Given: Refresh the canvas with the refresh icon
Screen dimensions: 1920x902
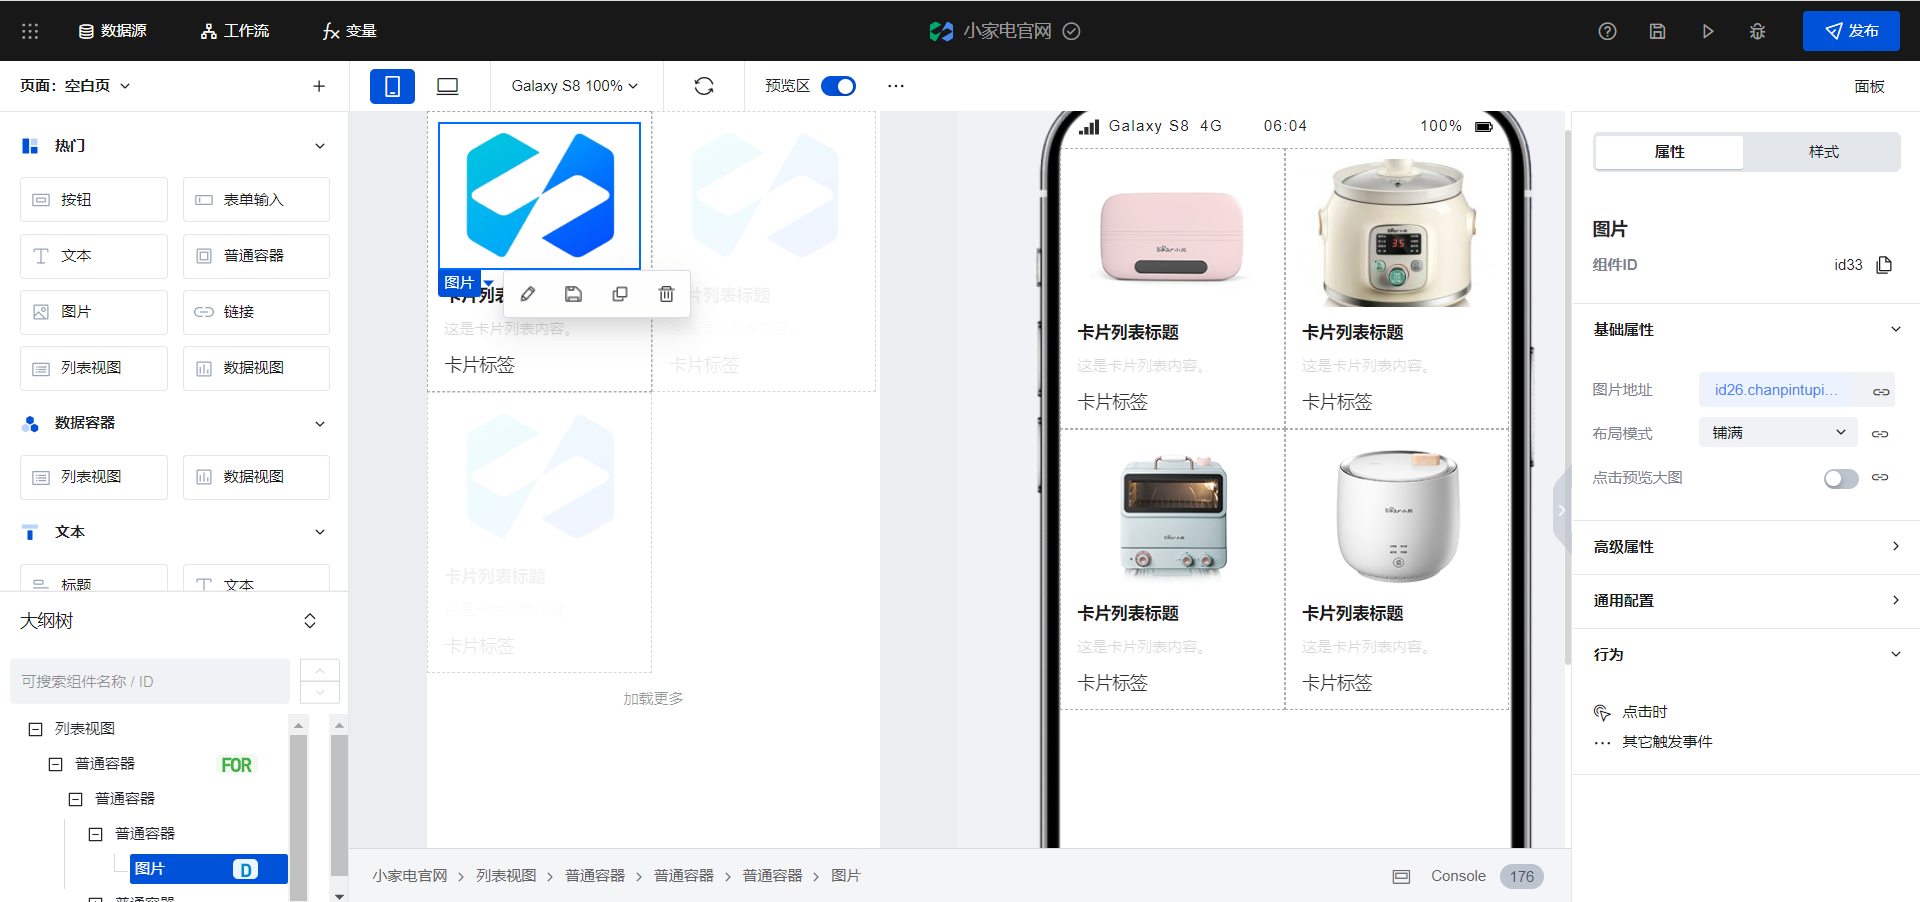Looking at the screenshot, I should click(704, 86).
